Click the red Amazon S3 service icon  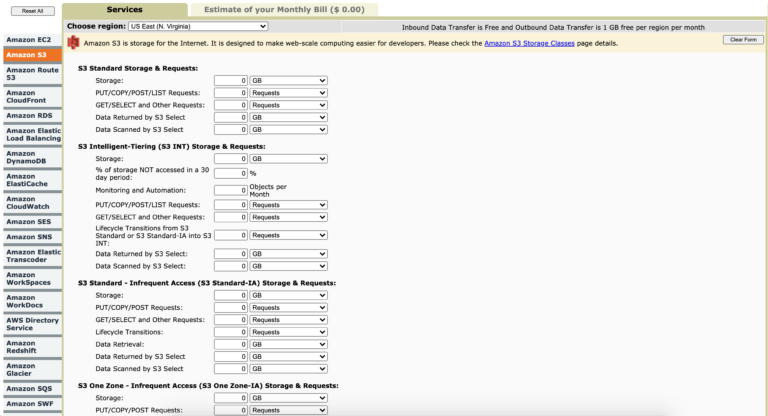click(73, 43)
